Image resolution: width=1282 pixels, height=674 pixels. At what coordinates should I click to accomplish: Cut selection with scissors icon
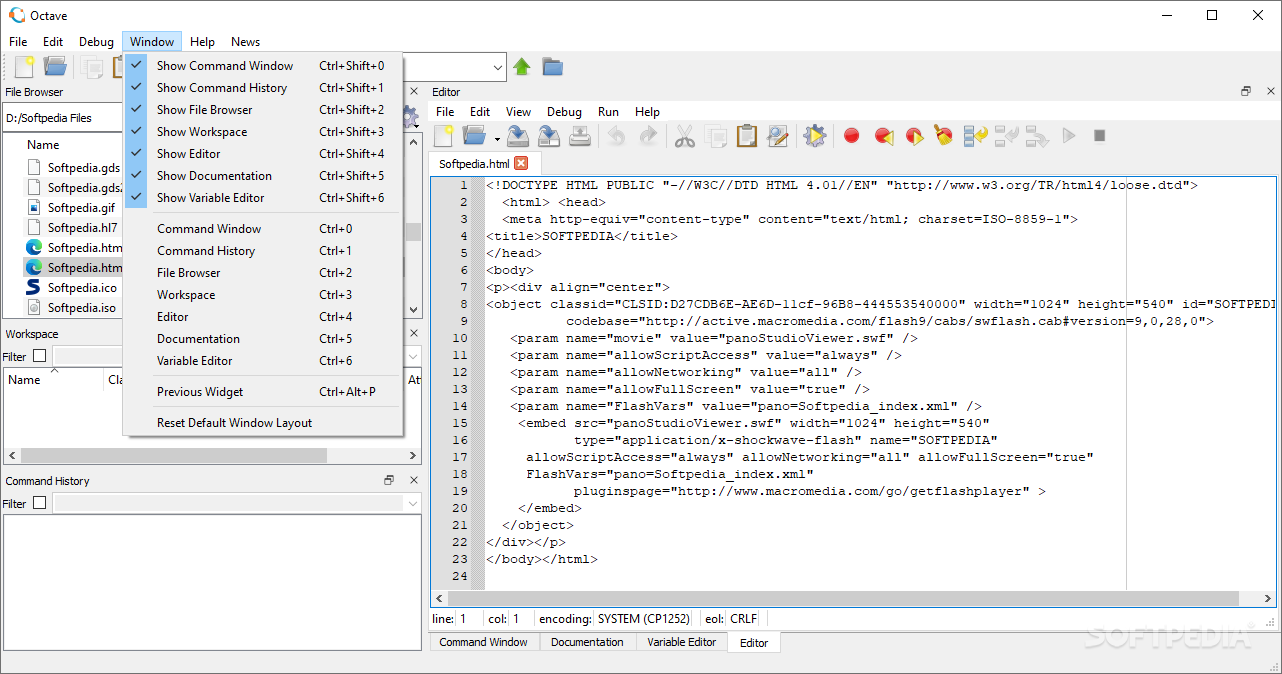point(685,136)
